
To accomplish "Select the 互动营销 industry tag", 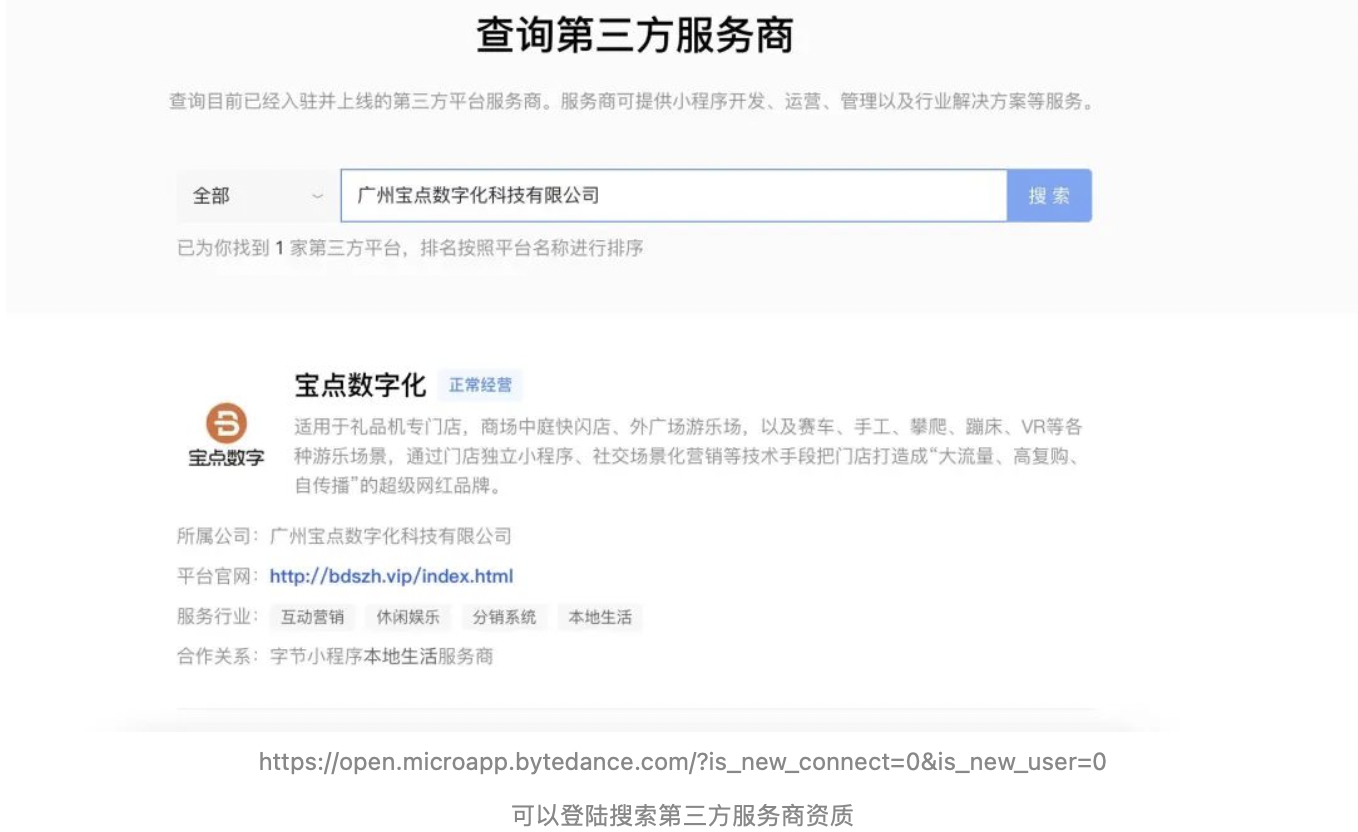I will (312, 617).
